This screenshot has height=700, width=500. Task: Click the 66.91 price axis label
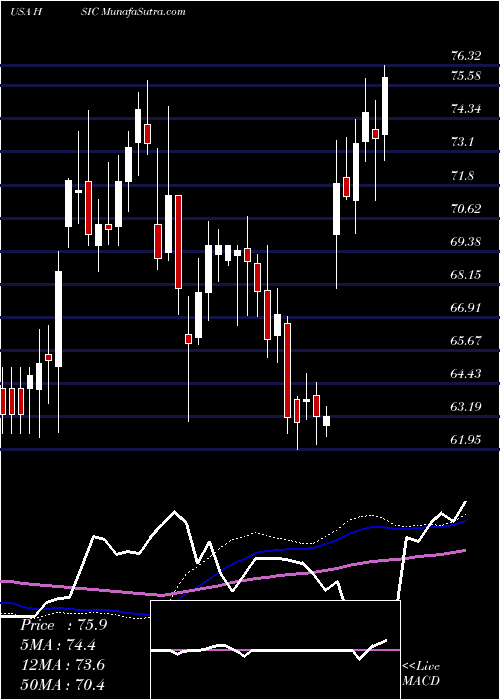coord(466,308)
